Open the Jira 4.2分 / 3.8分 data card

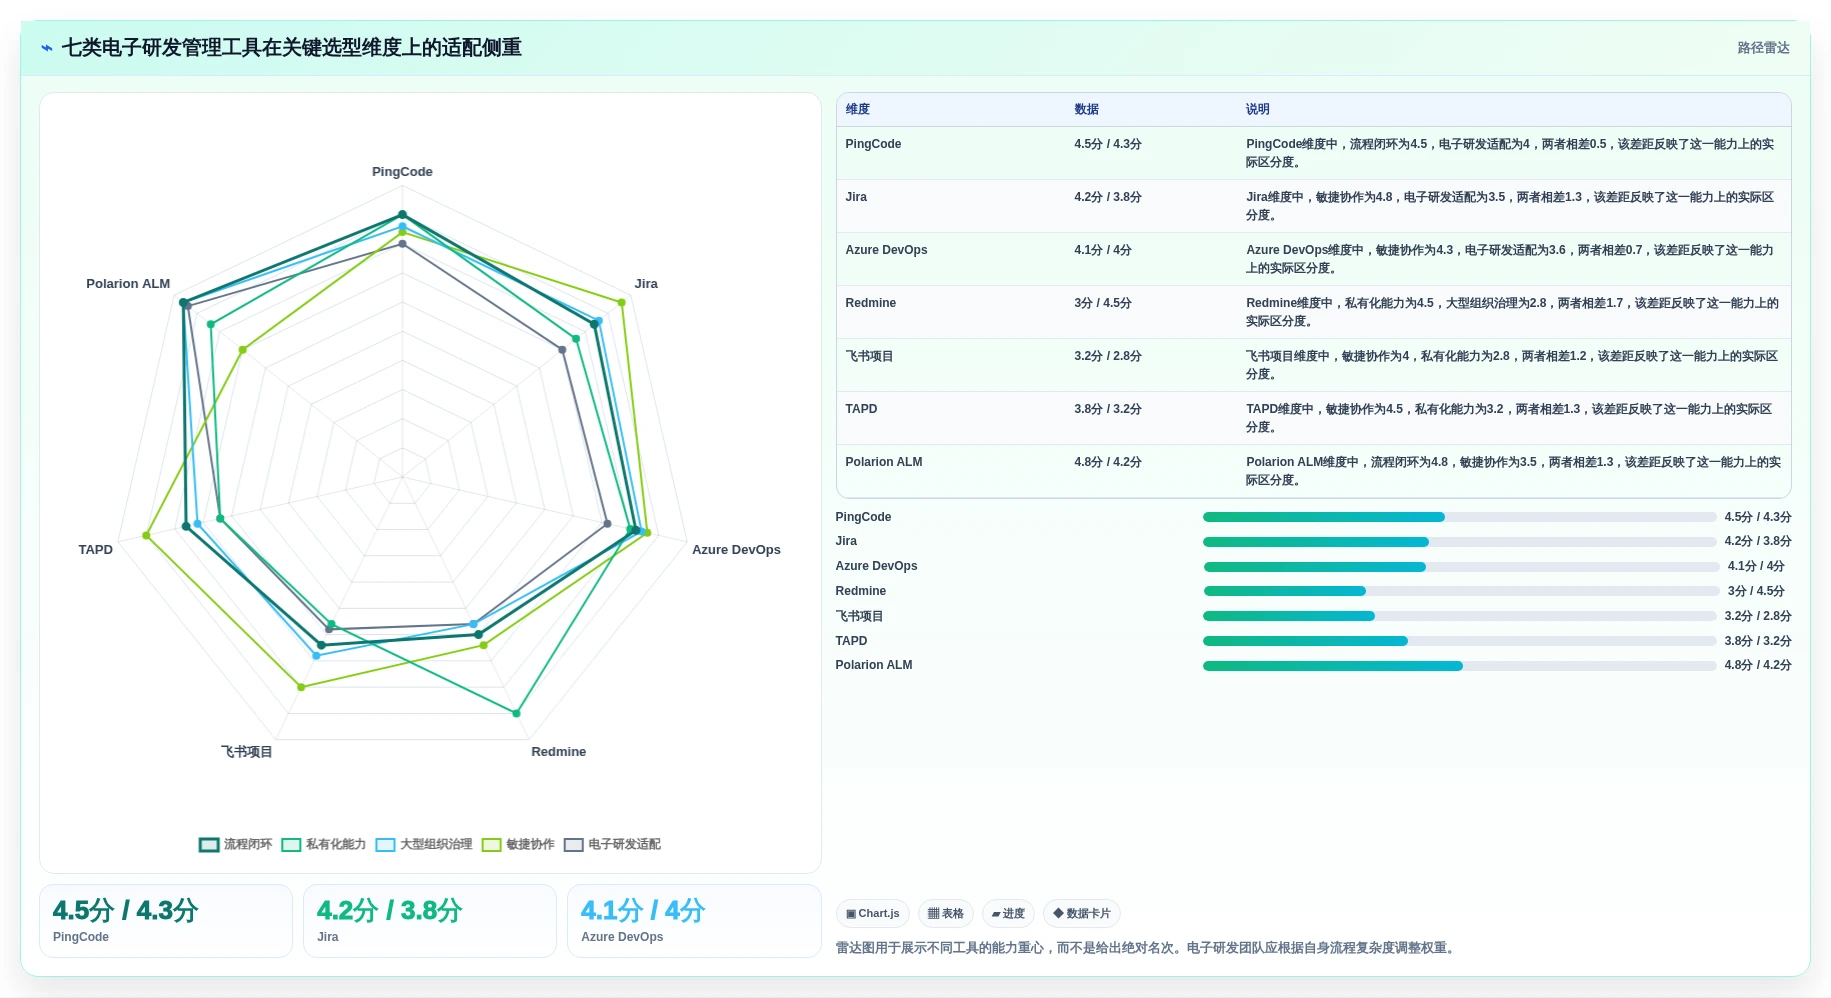point(430,921)
